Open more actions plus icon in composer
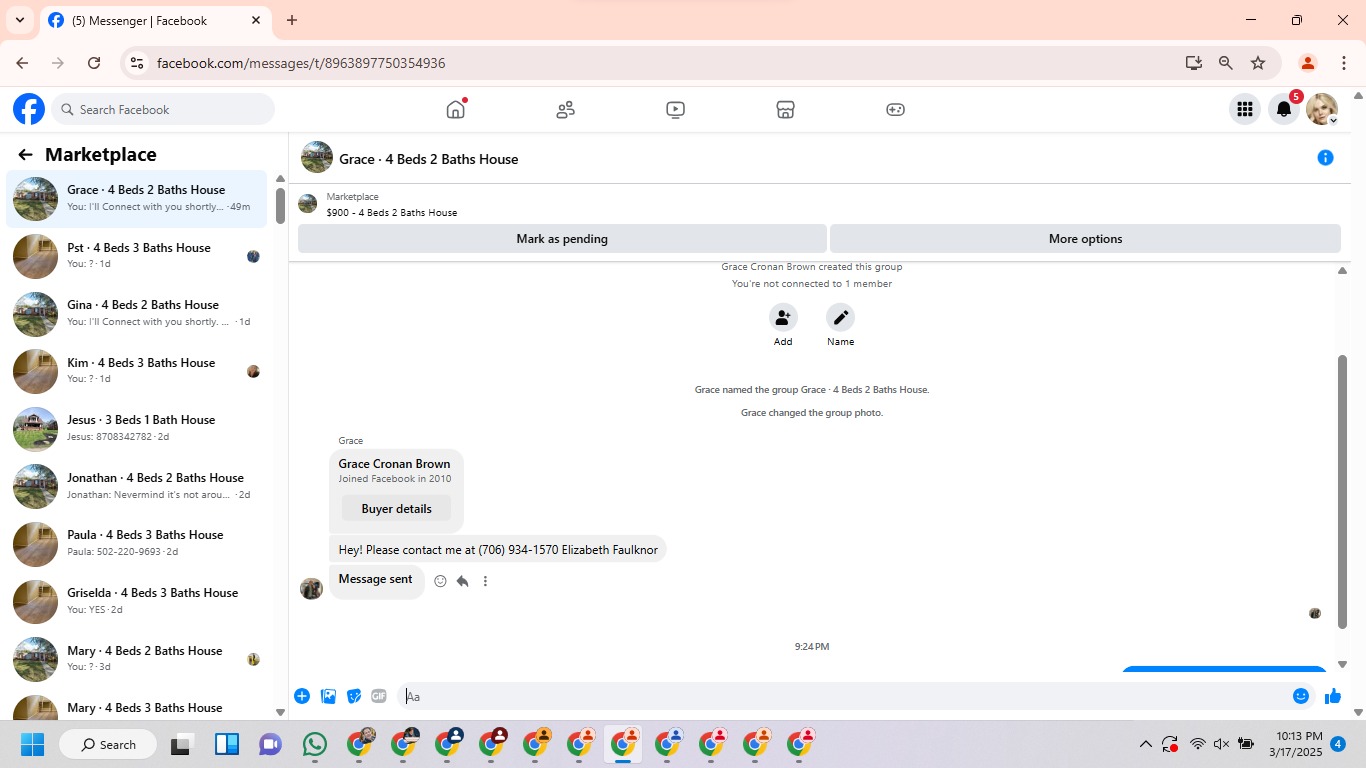Image resolution: width=1366 pixels, height=768 pixels. (302, 696)
